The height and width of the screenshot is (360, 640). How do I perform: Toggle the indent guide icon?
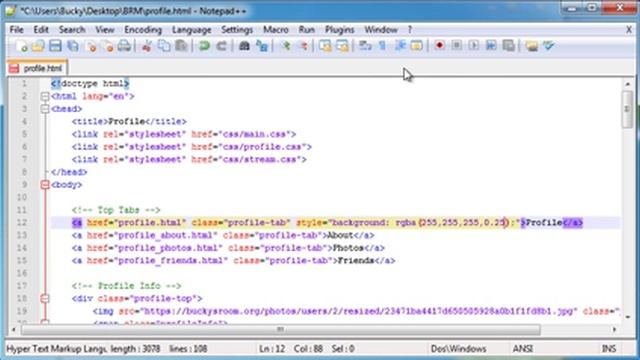(x=400, y=46)
